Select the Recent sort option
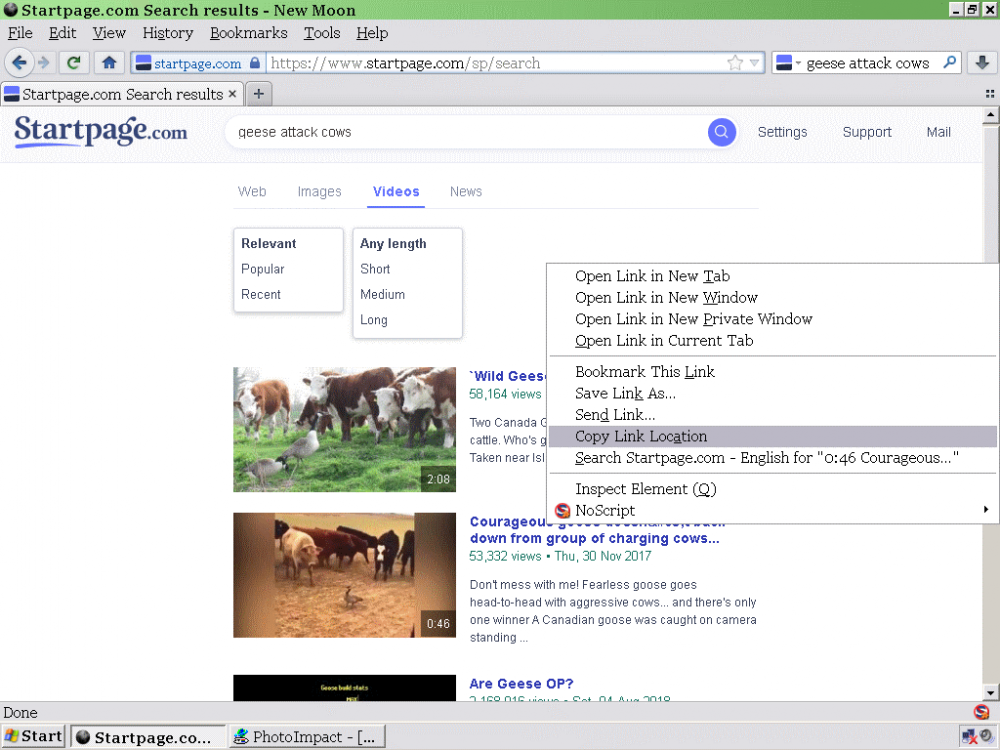The width and height of the screenshot is (1000, 750). coord(261,295)
